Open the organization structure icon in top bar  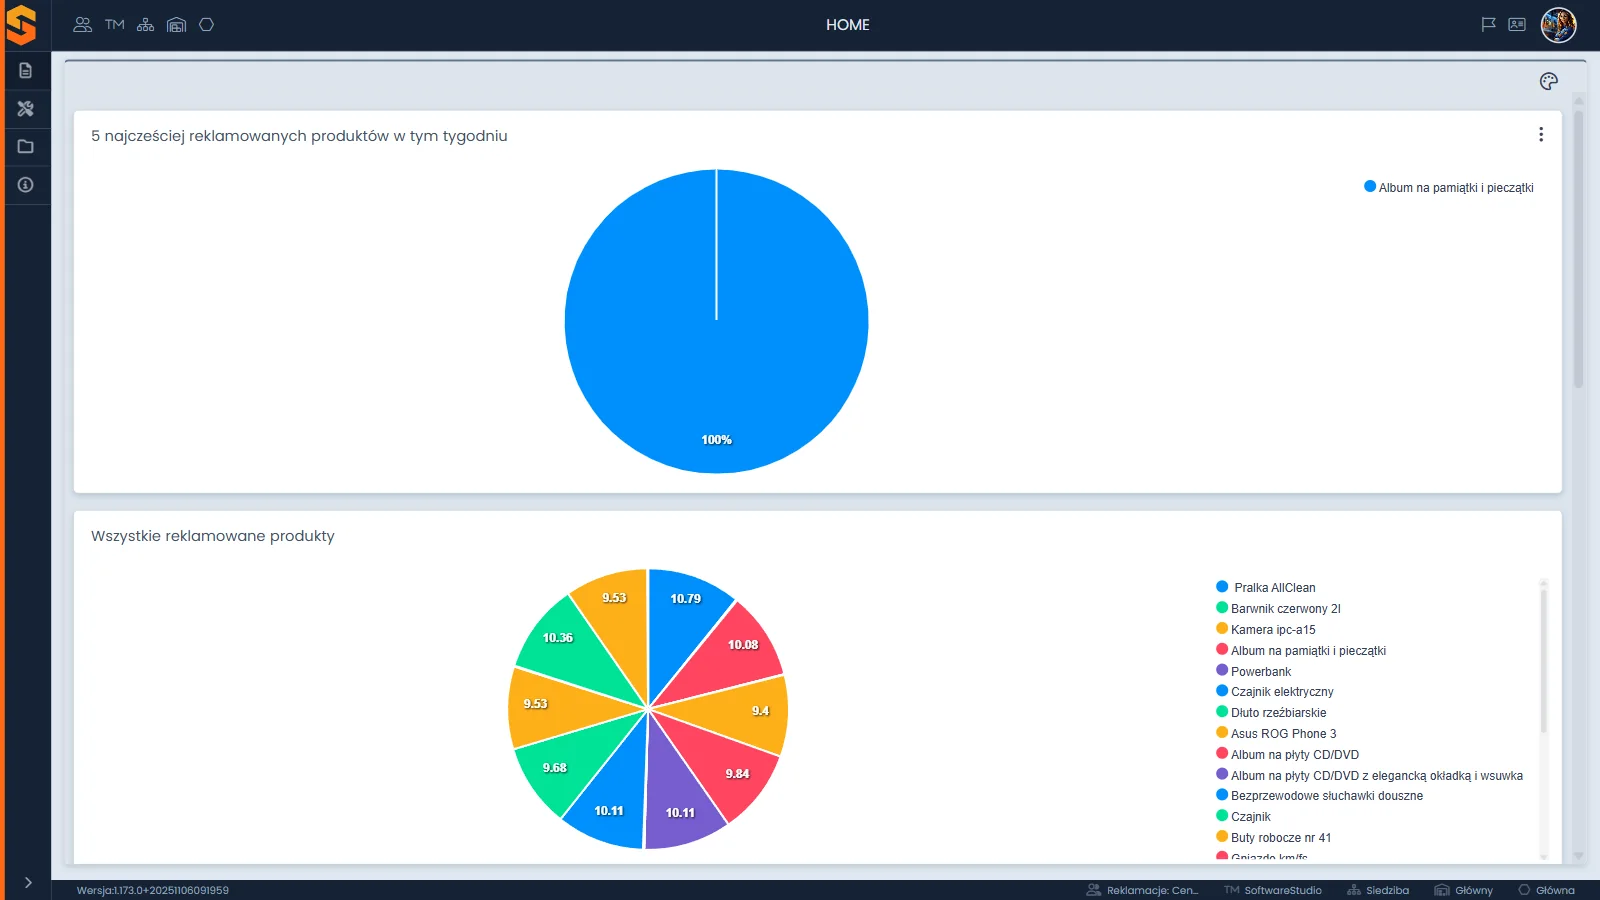coord(145,25)
